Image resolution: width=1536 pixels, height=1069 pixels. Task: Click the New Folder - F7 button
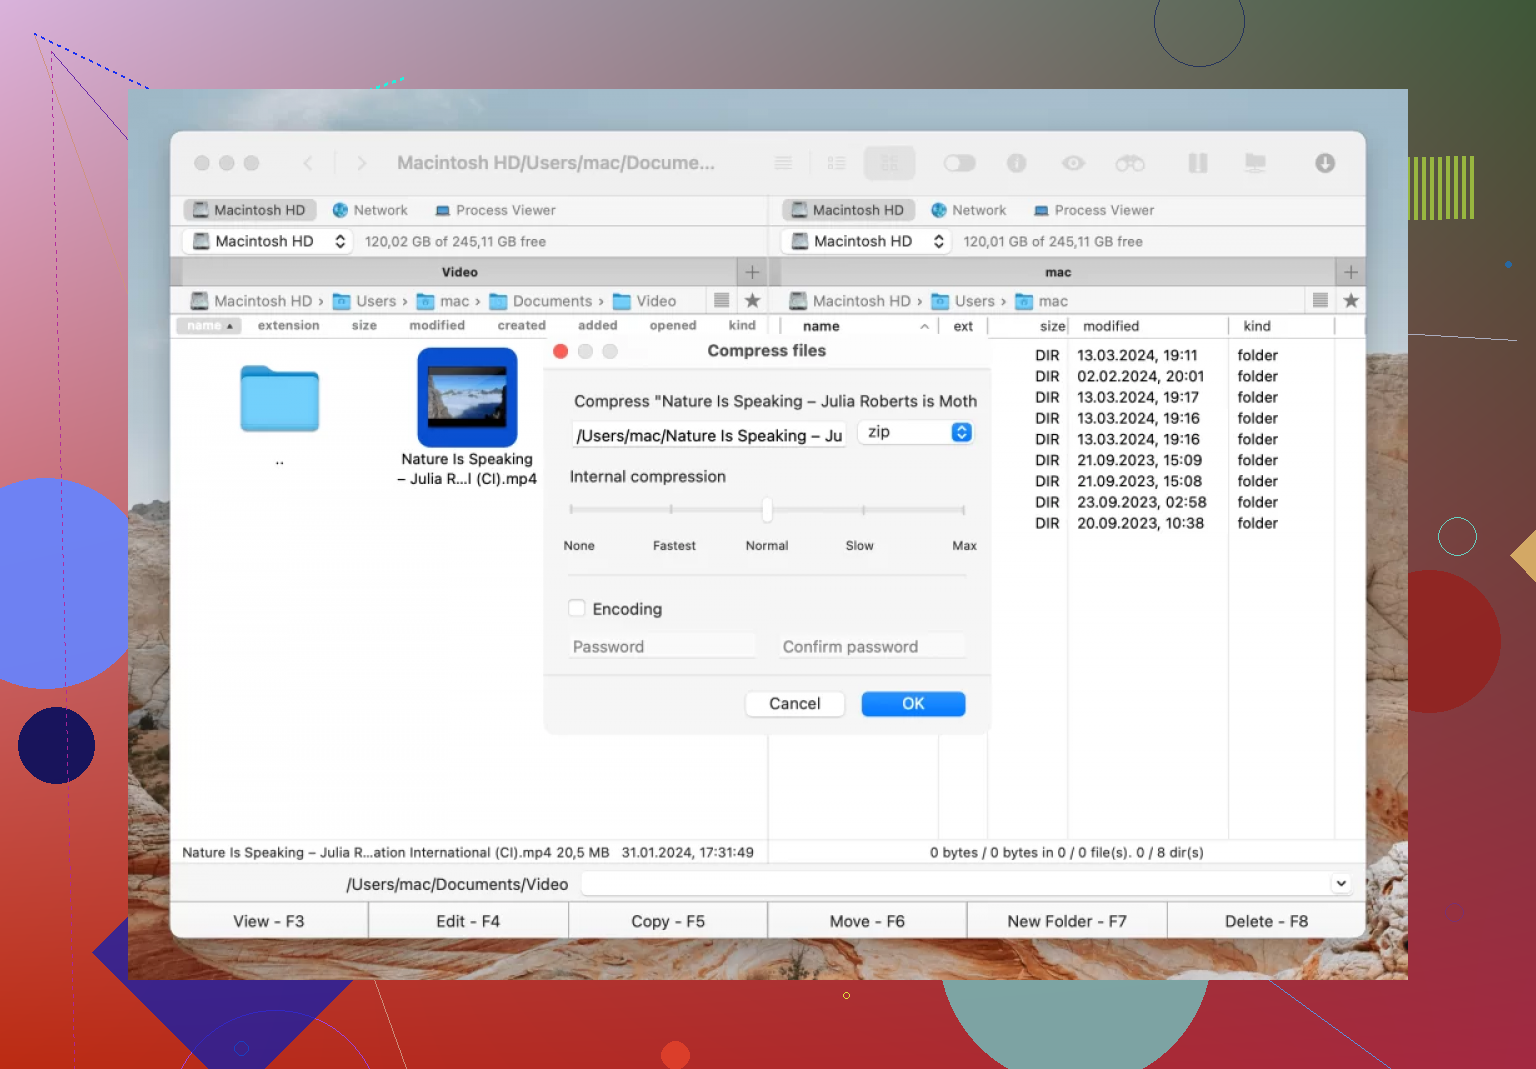point(1067,921)
